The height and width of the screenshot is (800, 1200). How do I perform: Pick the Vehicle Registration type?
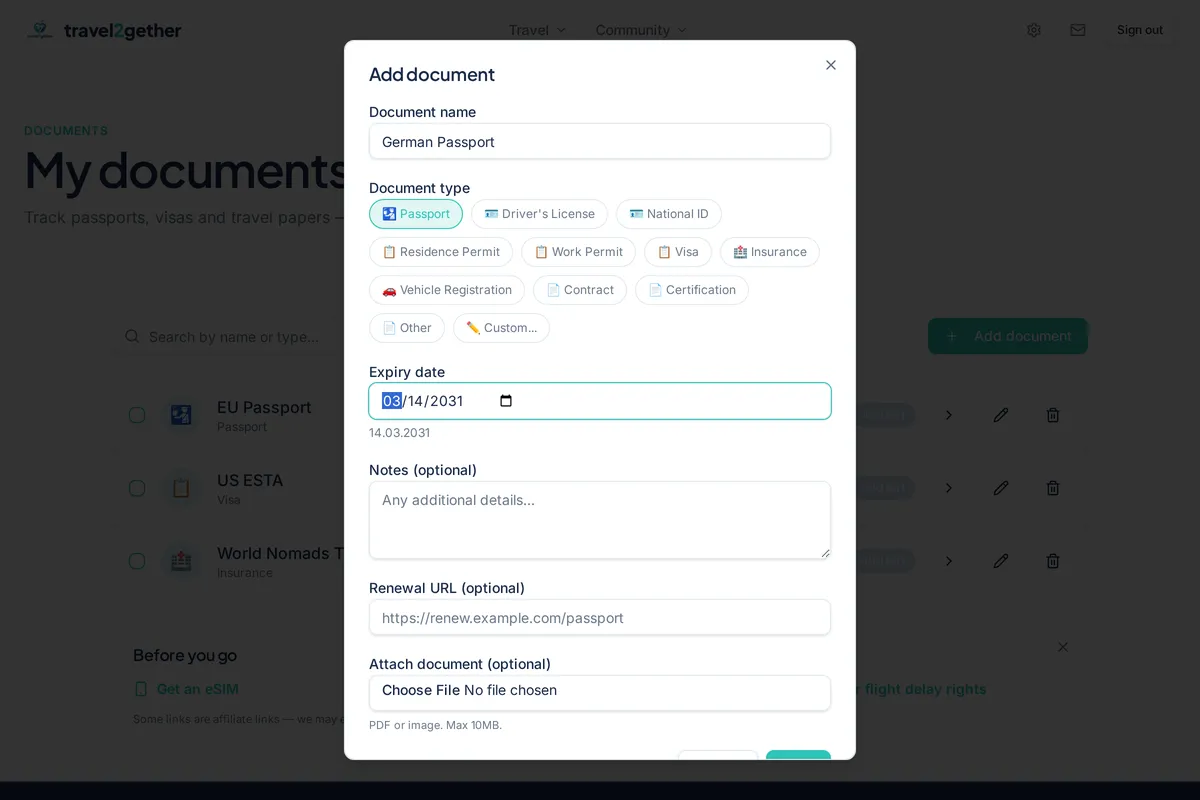tap(447, 290)
